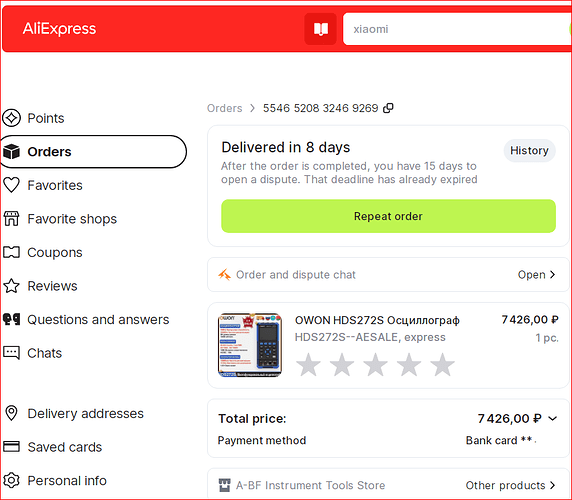Focus the xiaomi search field
The height and width of the screenshot is (500, 572).
(457, 29)
